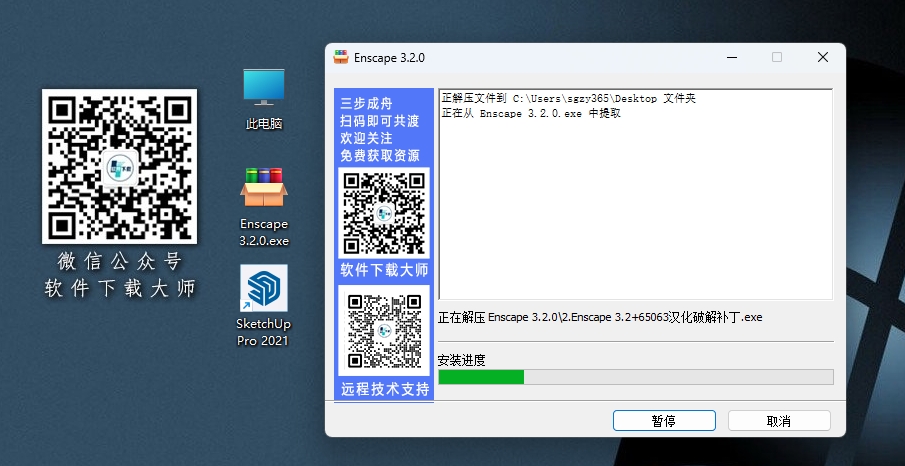The width and height of the screenshot is (905, 466).
Task: Click the green 安装进度 progress bar
Action: click(635, 377)
